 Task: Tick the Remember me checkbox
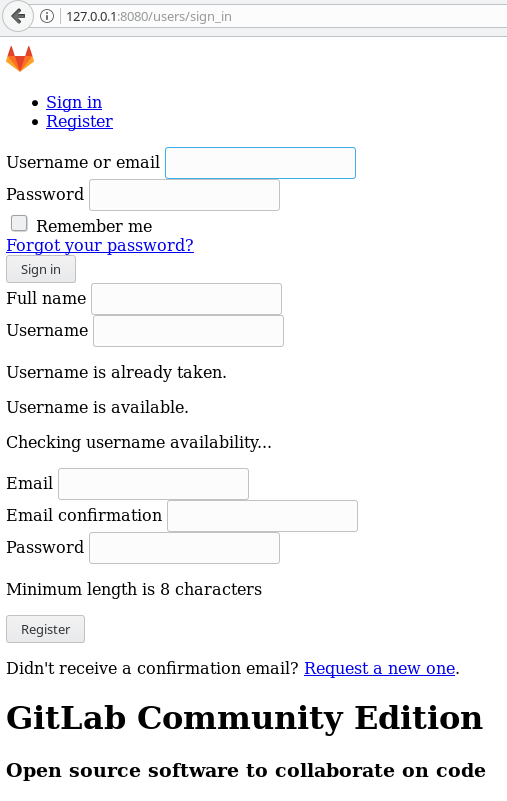point(19,223)
